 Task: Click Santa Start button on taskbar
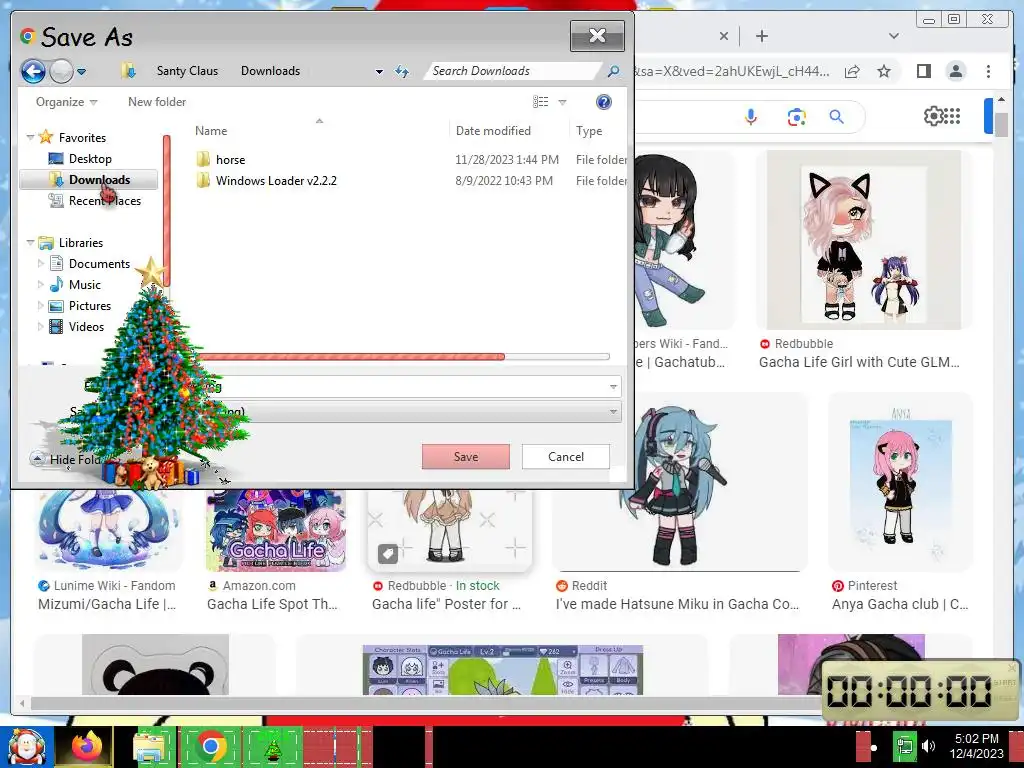(26, 747)
